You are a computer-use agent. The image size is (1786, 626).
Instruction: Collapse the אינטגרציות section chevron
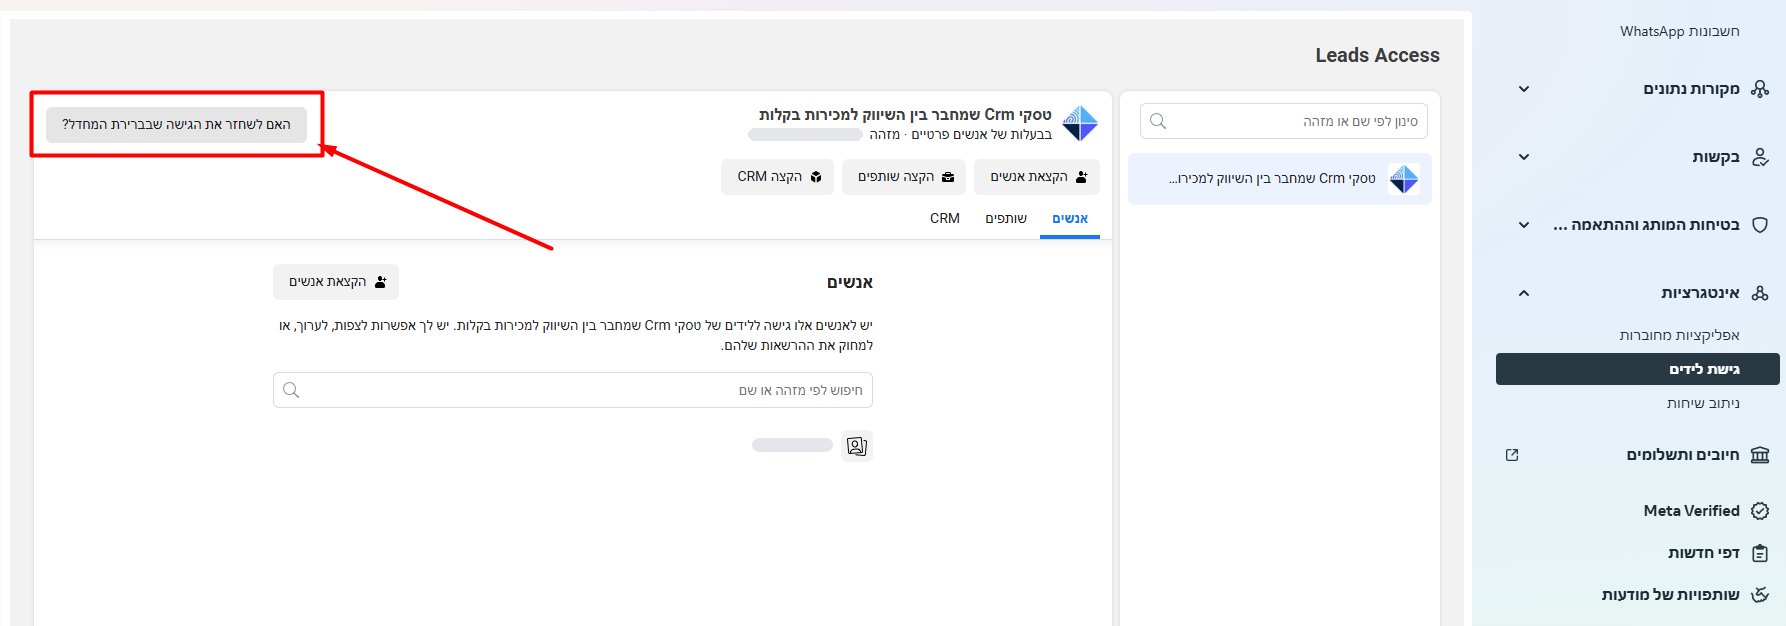pyautogui.click(x=1524, y=293)
